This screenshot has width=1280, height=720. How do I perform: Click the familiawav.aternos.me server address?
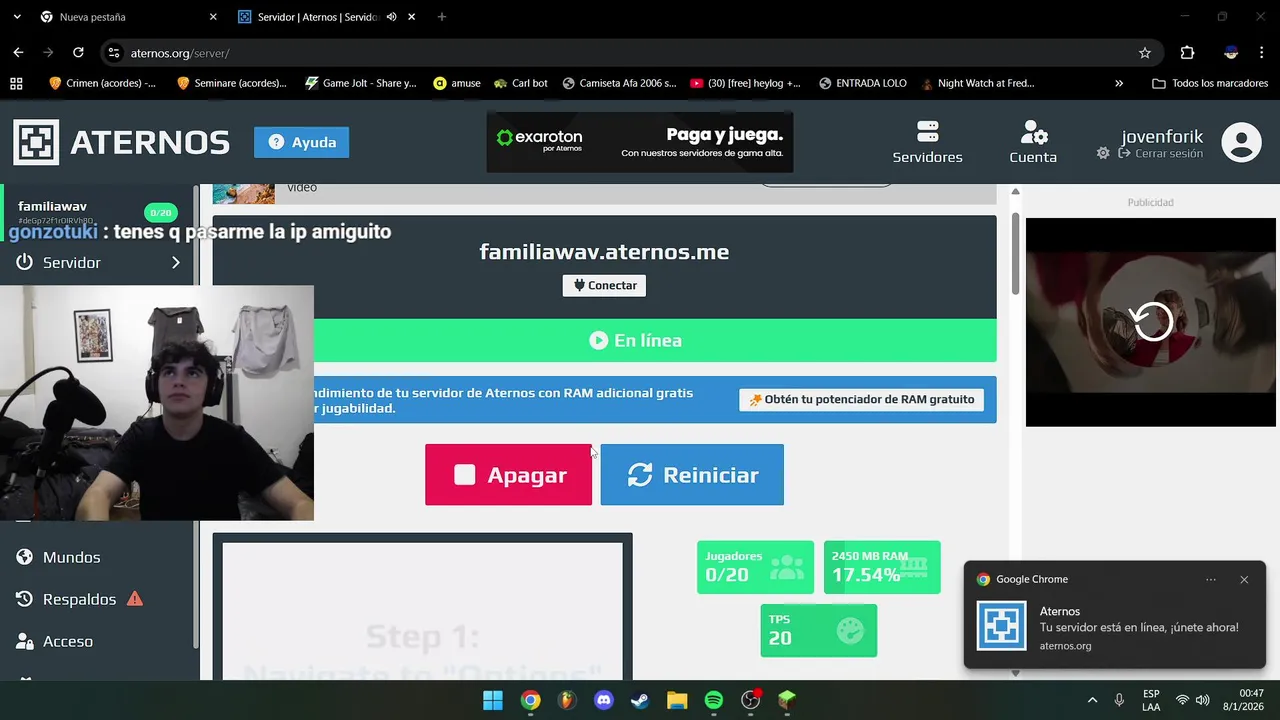coord(604,252)
